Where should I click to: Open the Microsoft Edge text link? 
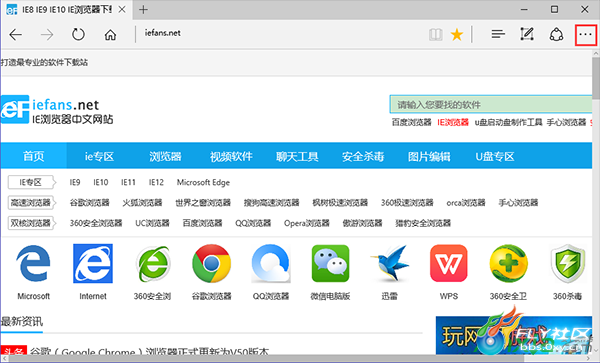coord(203,182)
